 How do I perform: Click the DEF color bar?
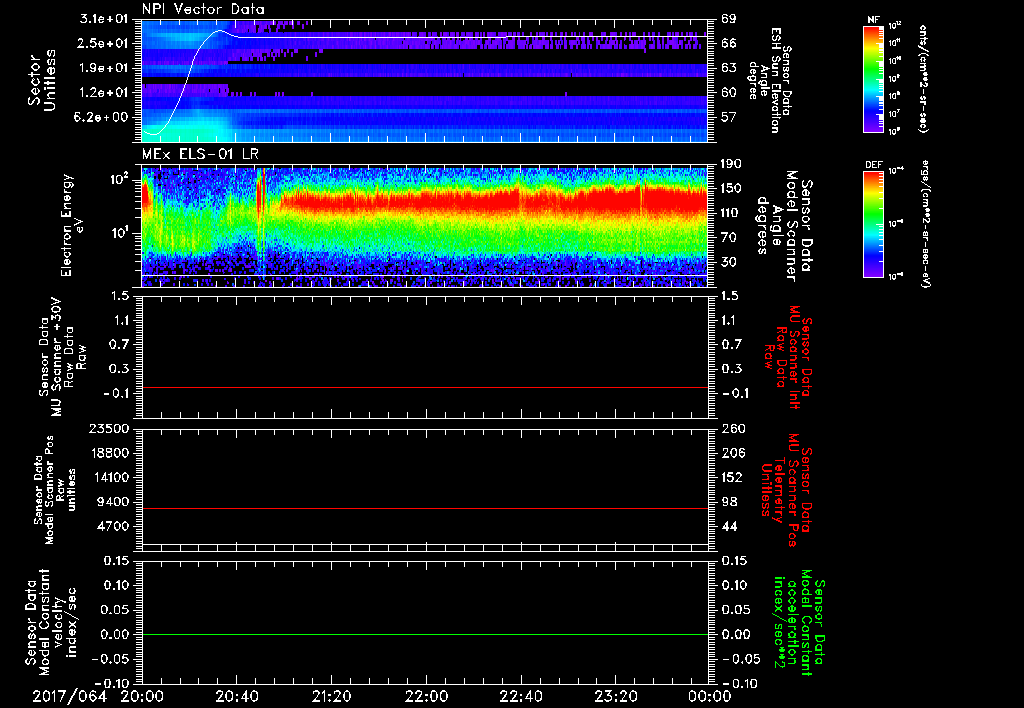(873, 225)
